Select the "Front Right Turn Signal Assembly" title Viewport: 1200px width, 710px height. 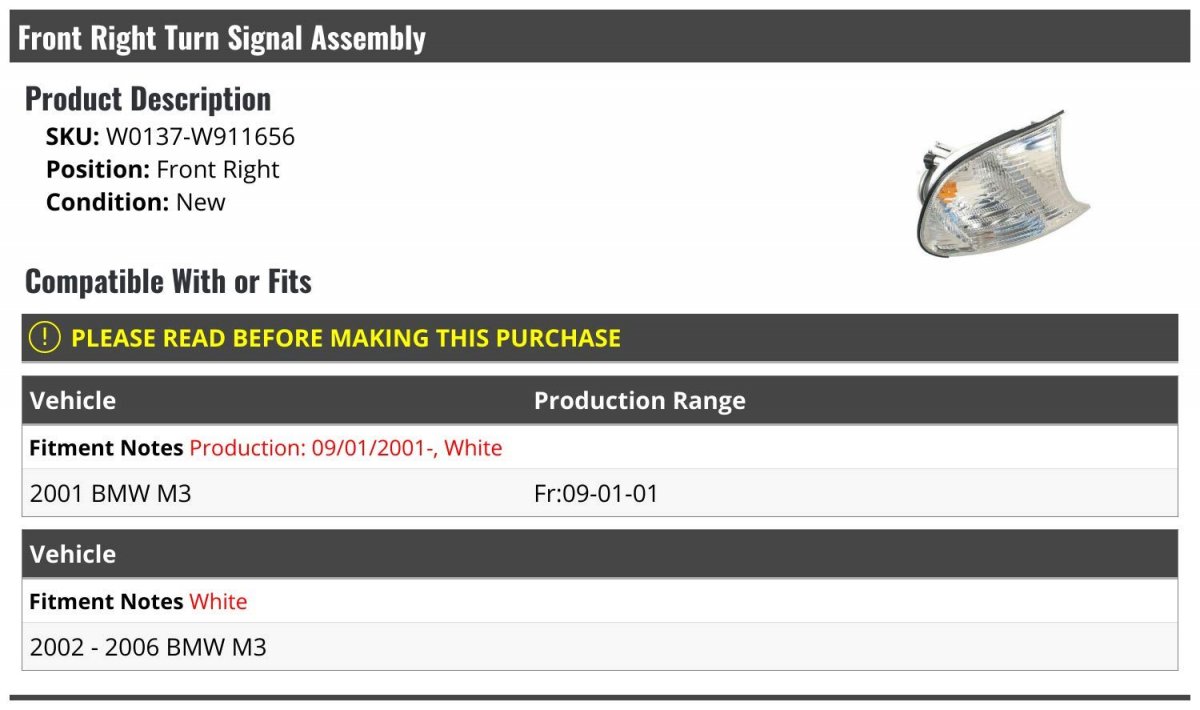(x=222, y=38)
